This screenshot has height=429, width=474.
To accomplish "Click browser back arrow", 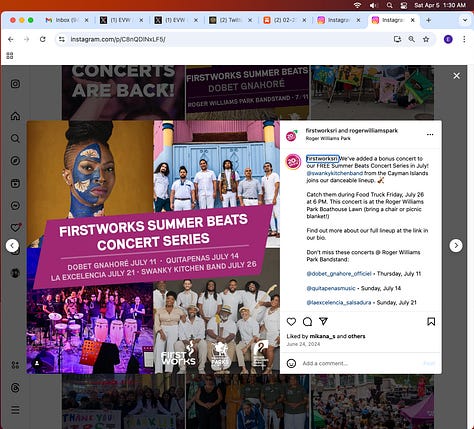I will (x=11, y=39).
